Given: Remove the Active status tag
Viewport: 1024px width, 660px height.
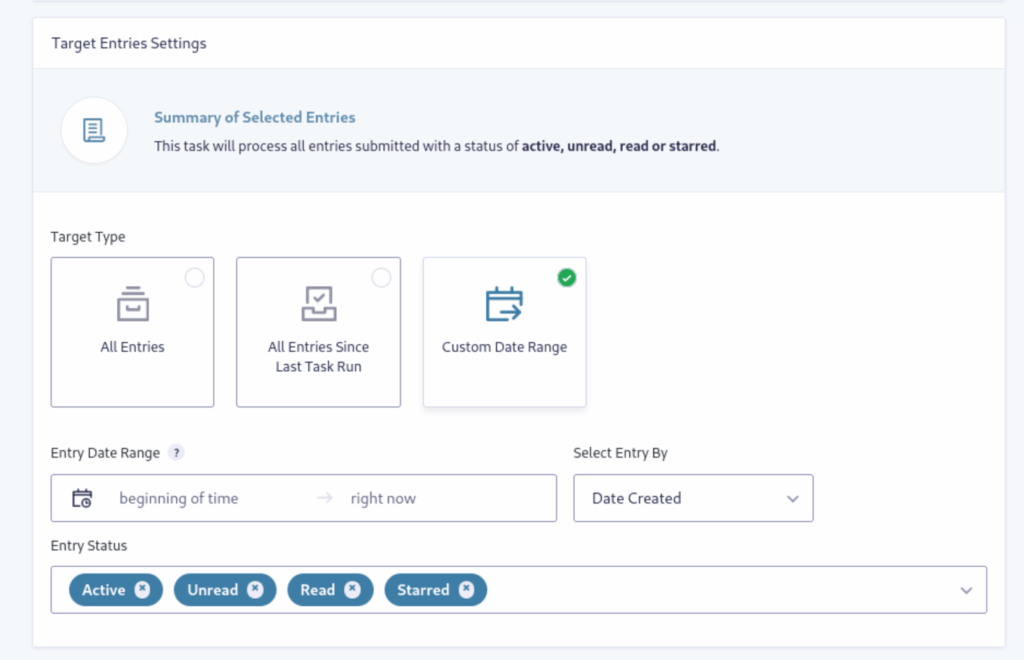Looking at the screenshot, I should click(142, 590).
